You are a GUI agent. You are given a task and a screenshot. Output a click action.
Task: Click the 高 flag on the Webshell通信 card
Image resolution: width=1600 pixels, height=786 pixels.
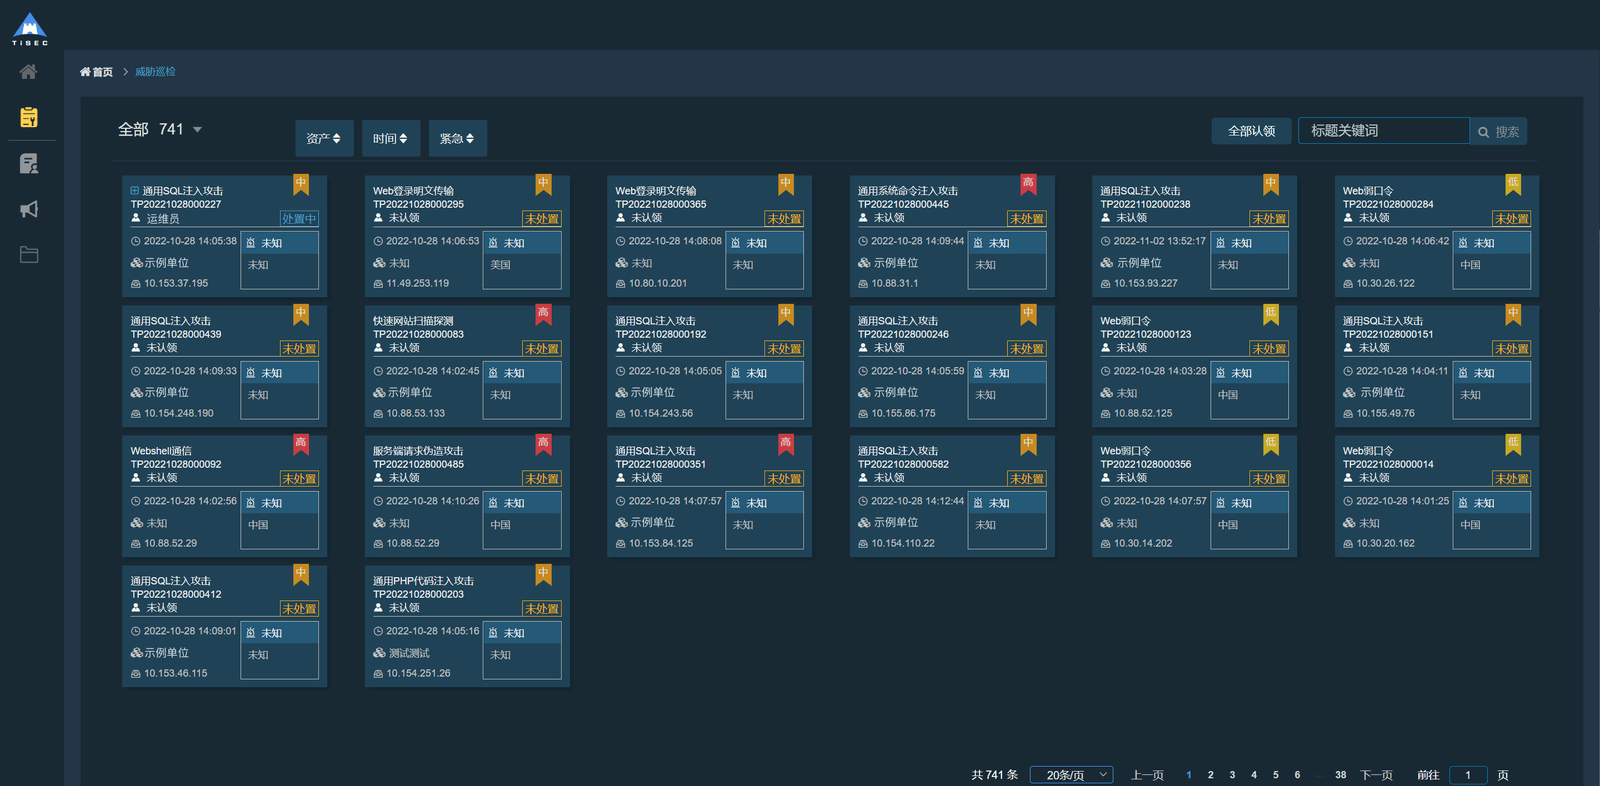click(301, 444)
